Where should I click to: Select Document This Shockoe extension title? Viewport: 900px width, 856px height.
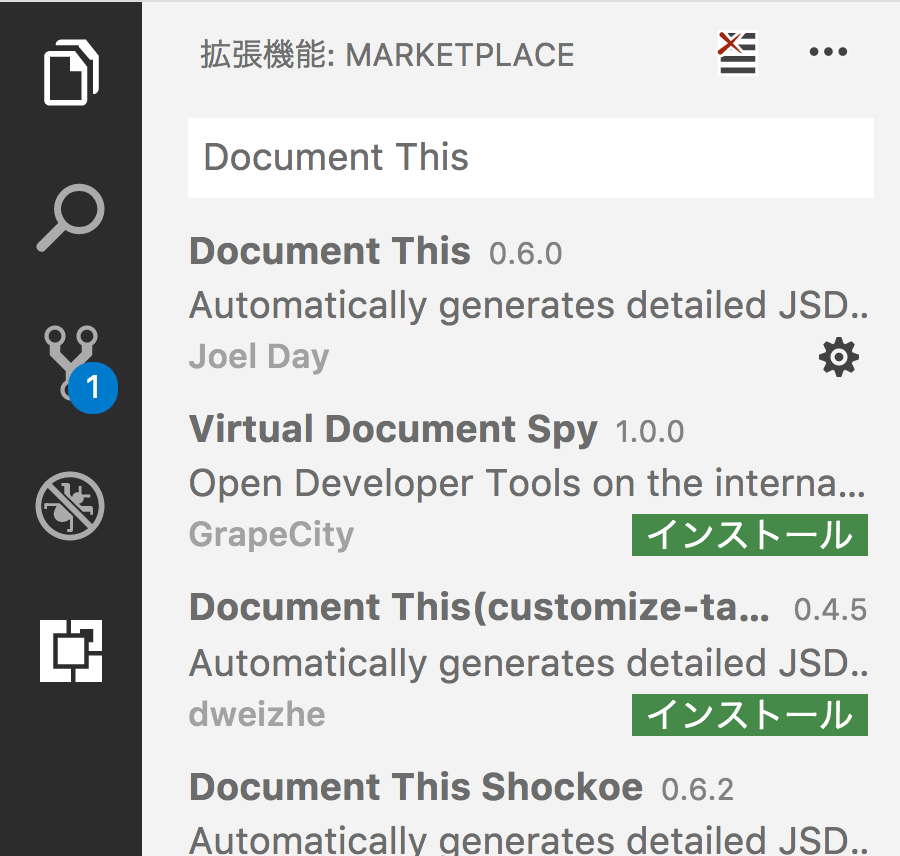(416, 787)
